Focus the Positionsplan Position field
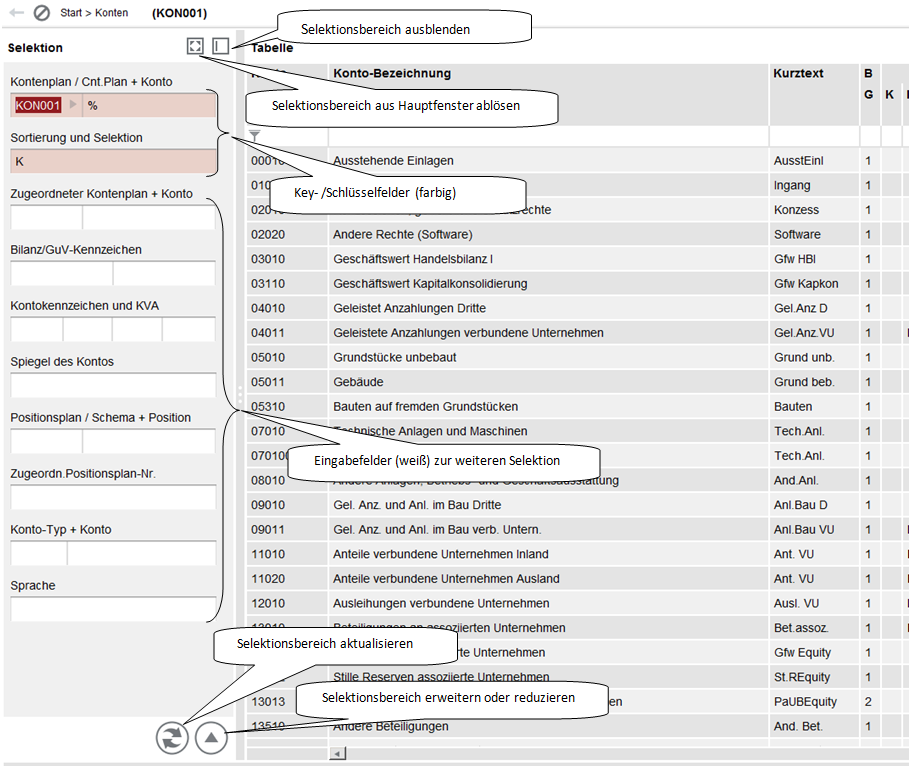Image resolution: width=915 pixels, height=766 pixels. click(149, 442)
